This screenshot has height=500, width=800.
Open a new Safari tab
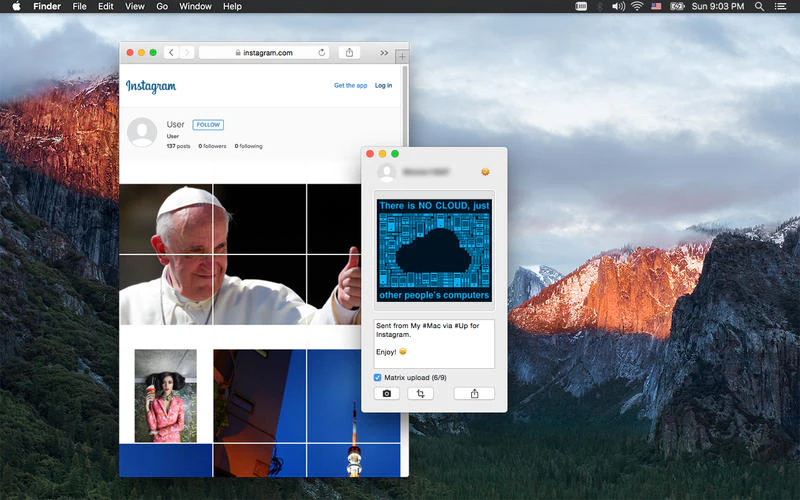coord(402,57)
